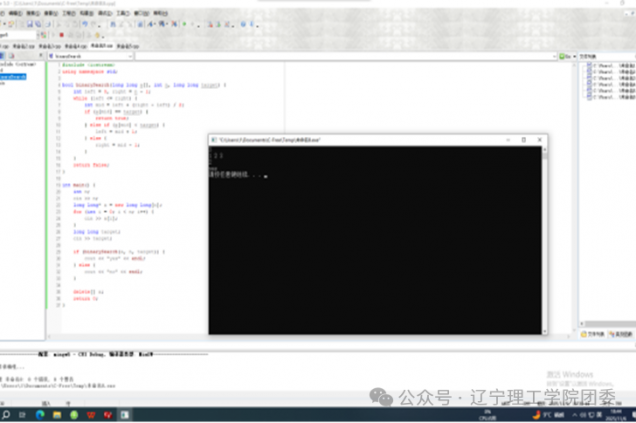Screen dimensions: 636x423
Task: Select include <iostream> in symbol tree
Action: 18,64
